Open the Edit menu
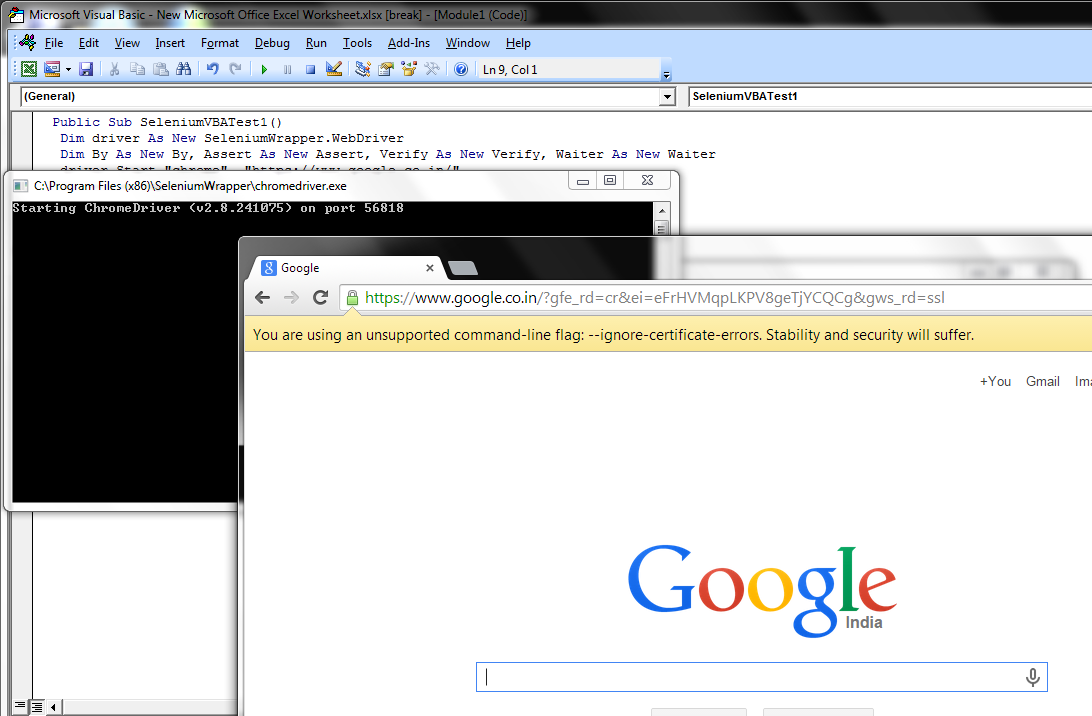Viewport: 1092px width, 716px height. 88,43
